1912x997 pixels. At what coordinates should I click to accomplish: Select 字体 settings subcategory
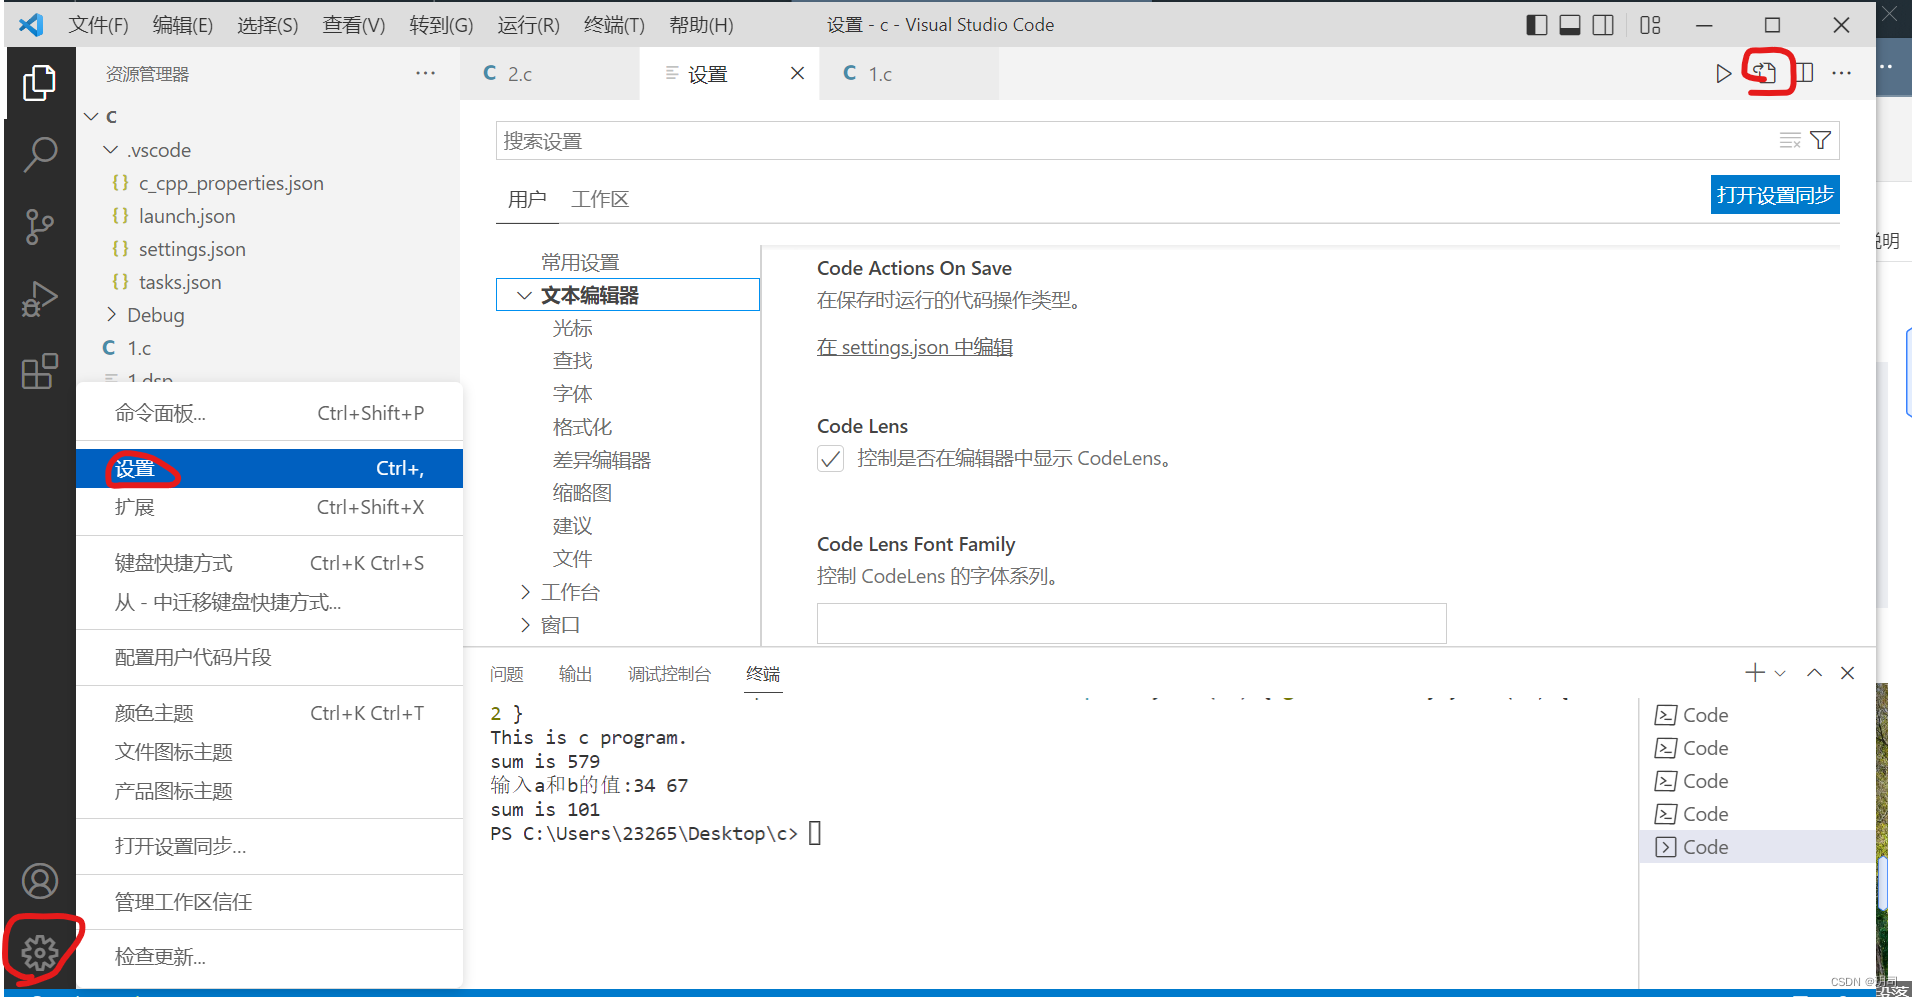click(572, 394)
